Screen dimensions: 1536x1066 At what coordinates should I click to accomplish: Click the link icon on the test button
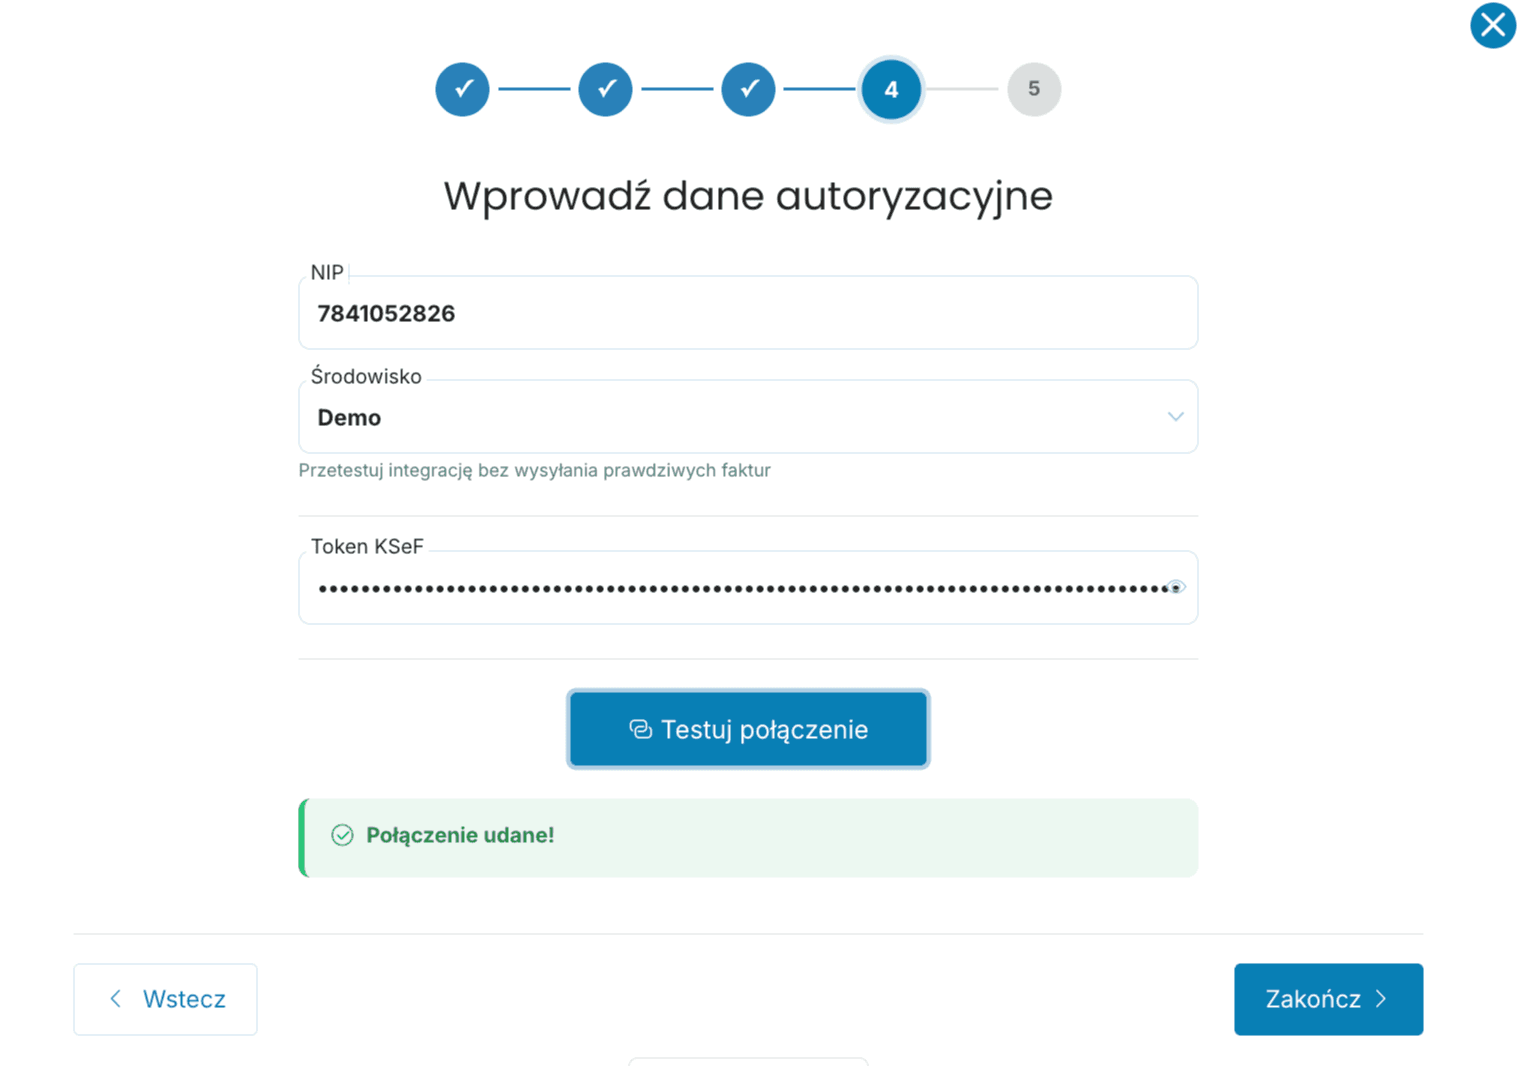pyautogui.click(x=640, y=730)
